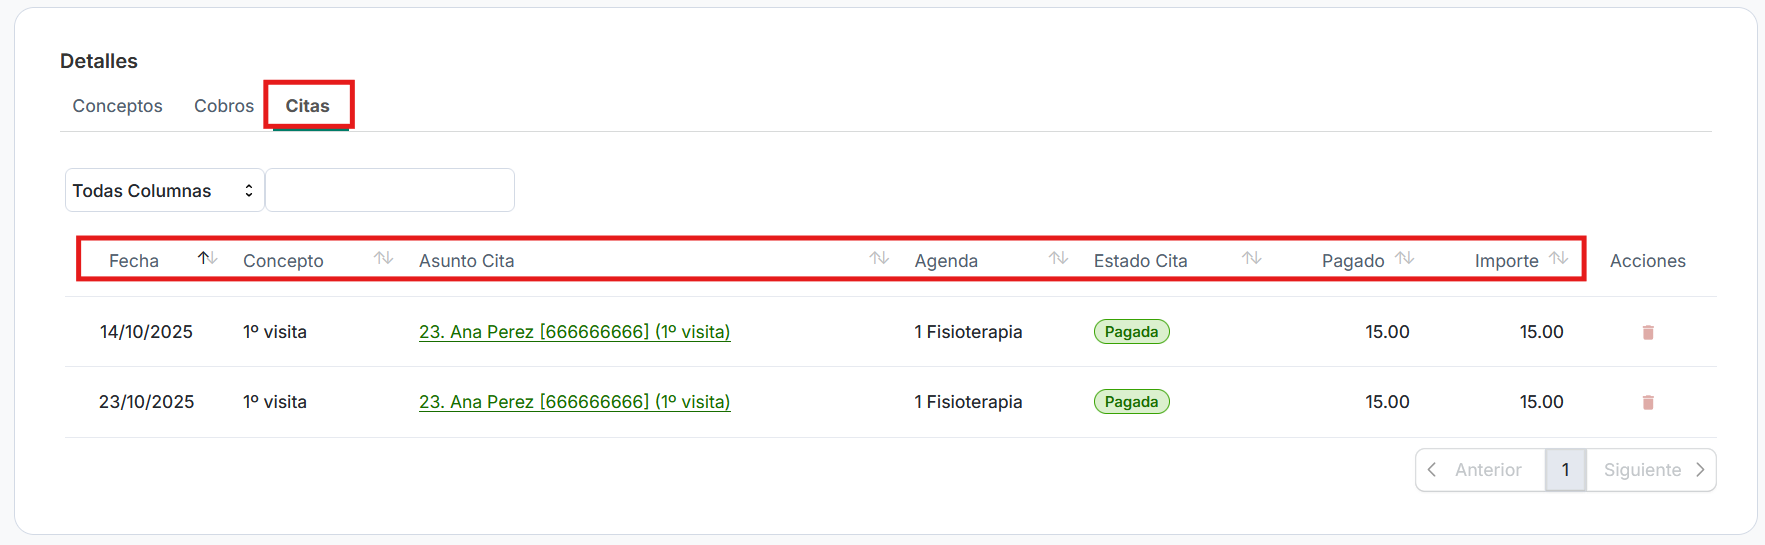Screen dimensions: 1765x545
Task: Click sort icon next to Concepto header
Action: click(383, 259)
